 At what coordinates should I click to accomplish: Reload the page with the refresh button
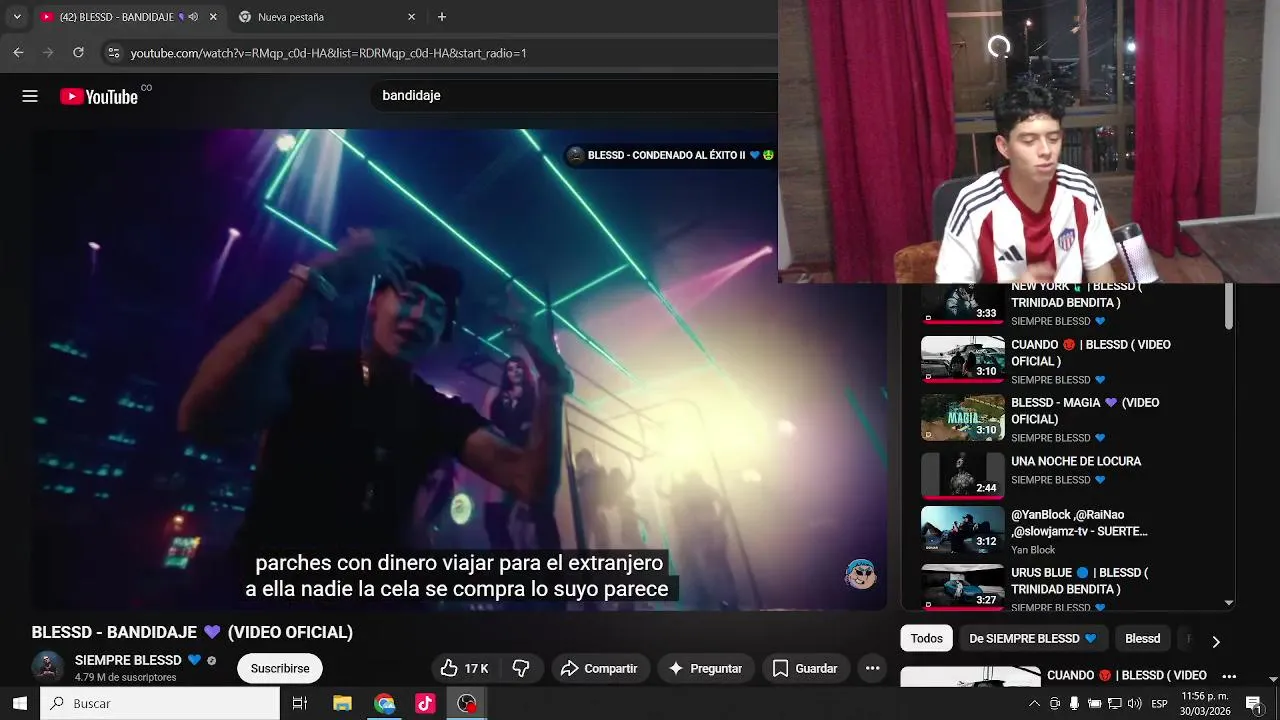pyautogui.click(x=78, y=52)
